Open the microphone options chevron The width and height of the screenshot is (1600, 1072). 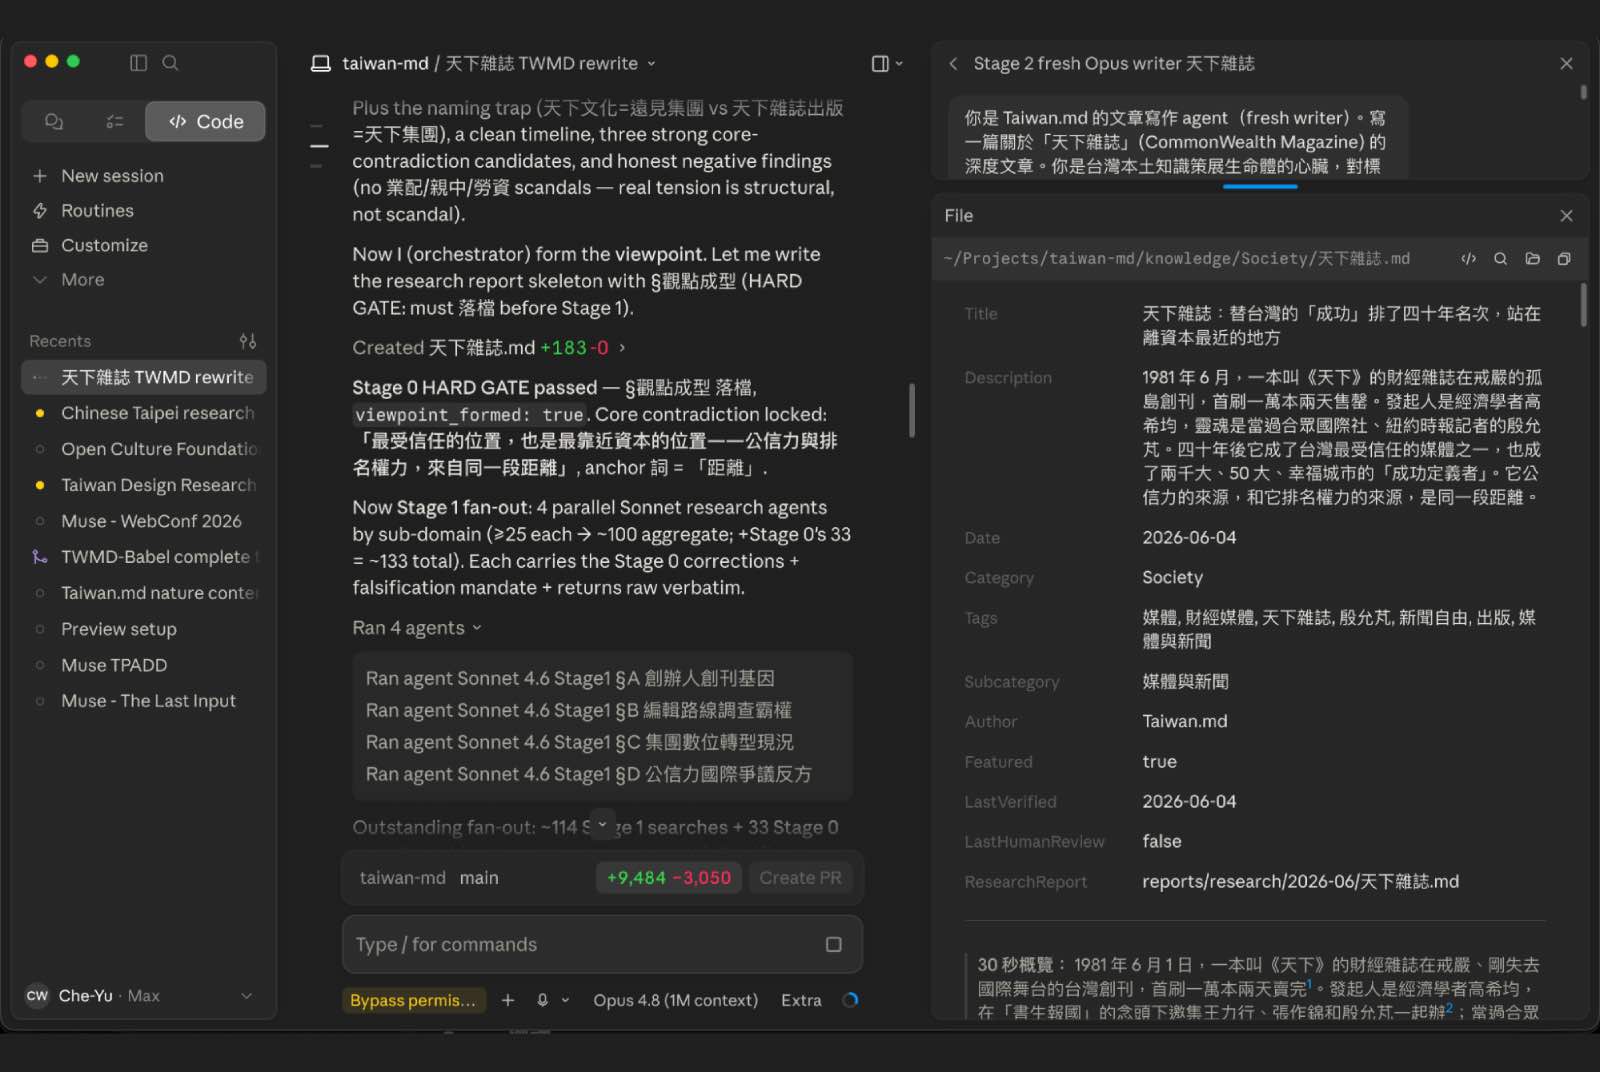(565, 1001)
